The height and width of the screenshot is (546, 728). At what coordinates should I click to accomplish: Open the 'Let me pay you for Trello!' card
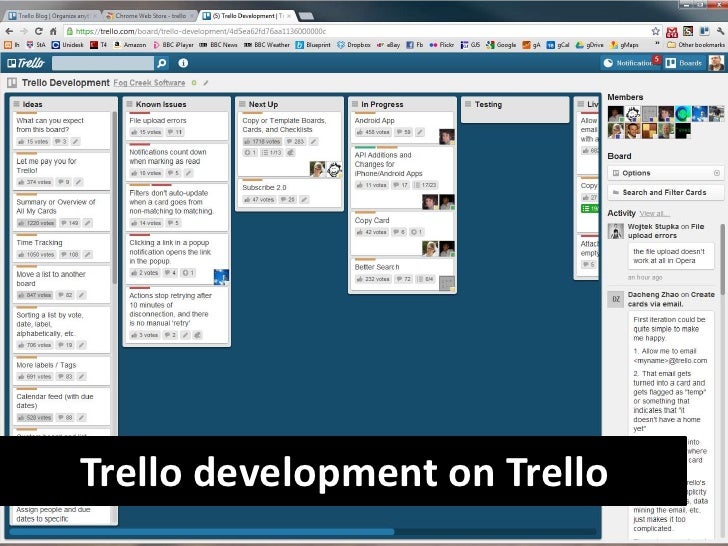click(x=61, y=171)
